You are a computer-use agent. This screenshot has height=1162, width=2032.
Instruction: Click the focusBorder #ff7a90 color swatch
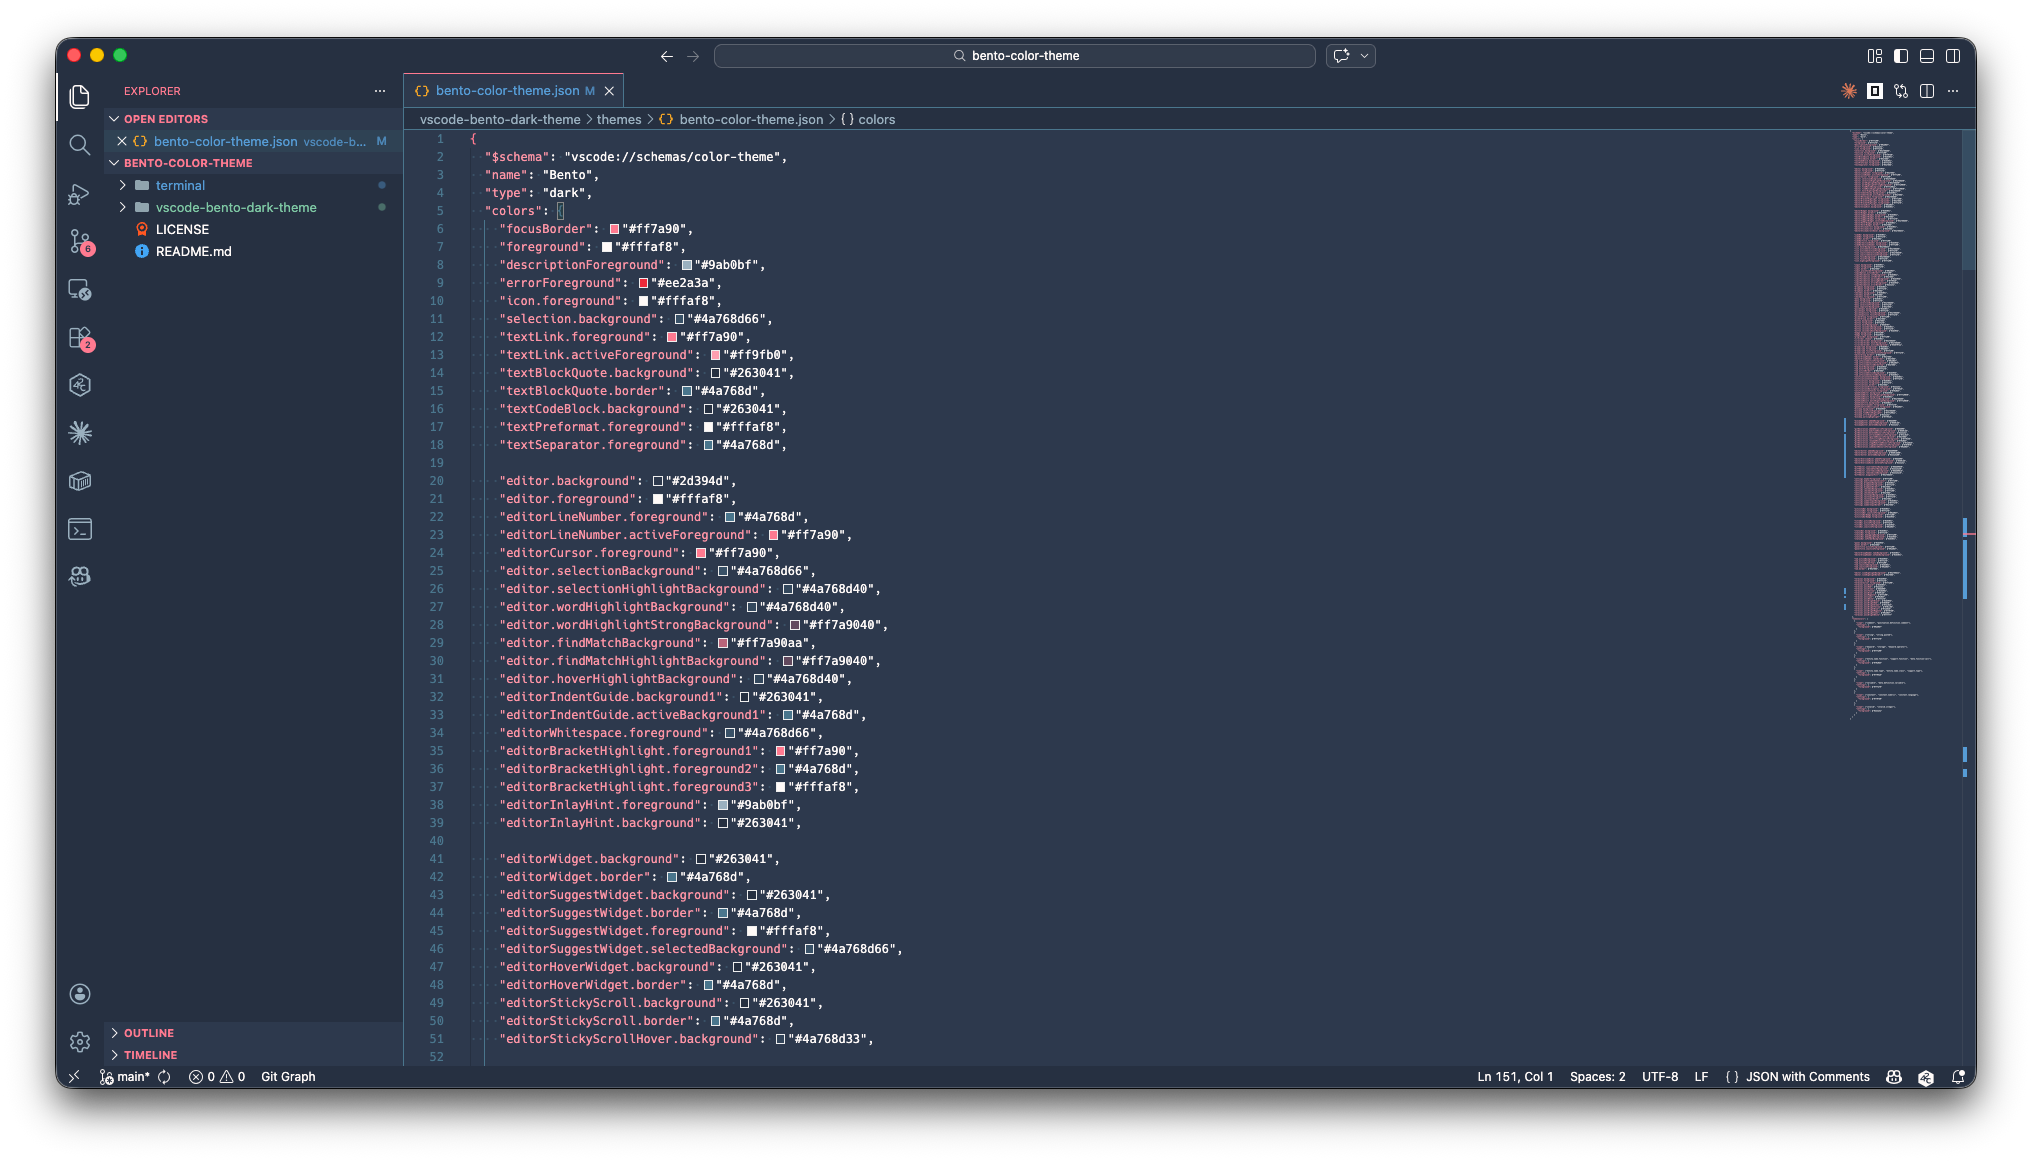pyautogui.click(x=614, y=229)
